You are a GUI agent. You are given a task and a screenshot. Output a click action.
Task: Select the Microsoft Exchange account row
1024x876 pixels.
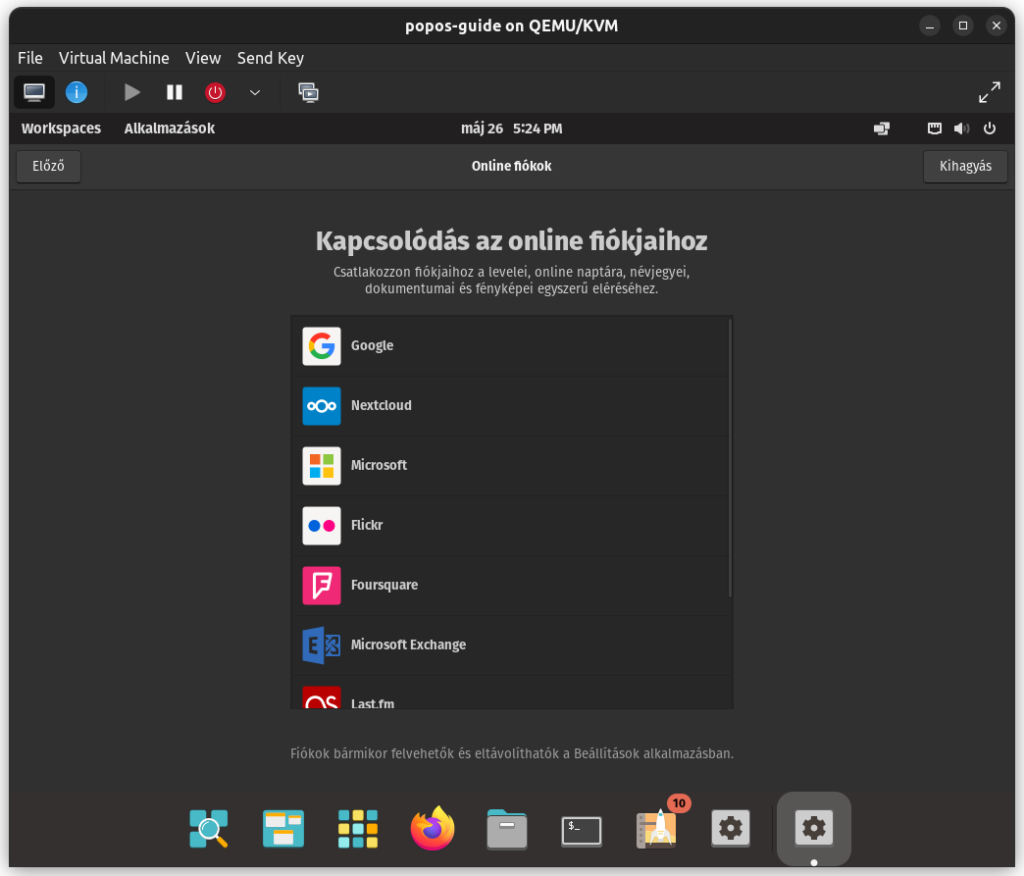(511, 645)
